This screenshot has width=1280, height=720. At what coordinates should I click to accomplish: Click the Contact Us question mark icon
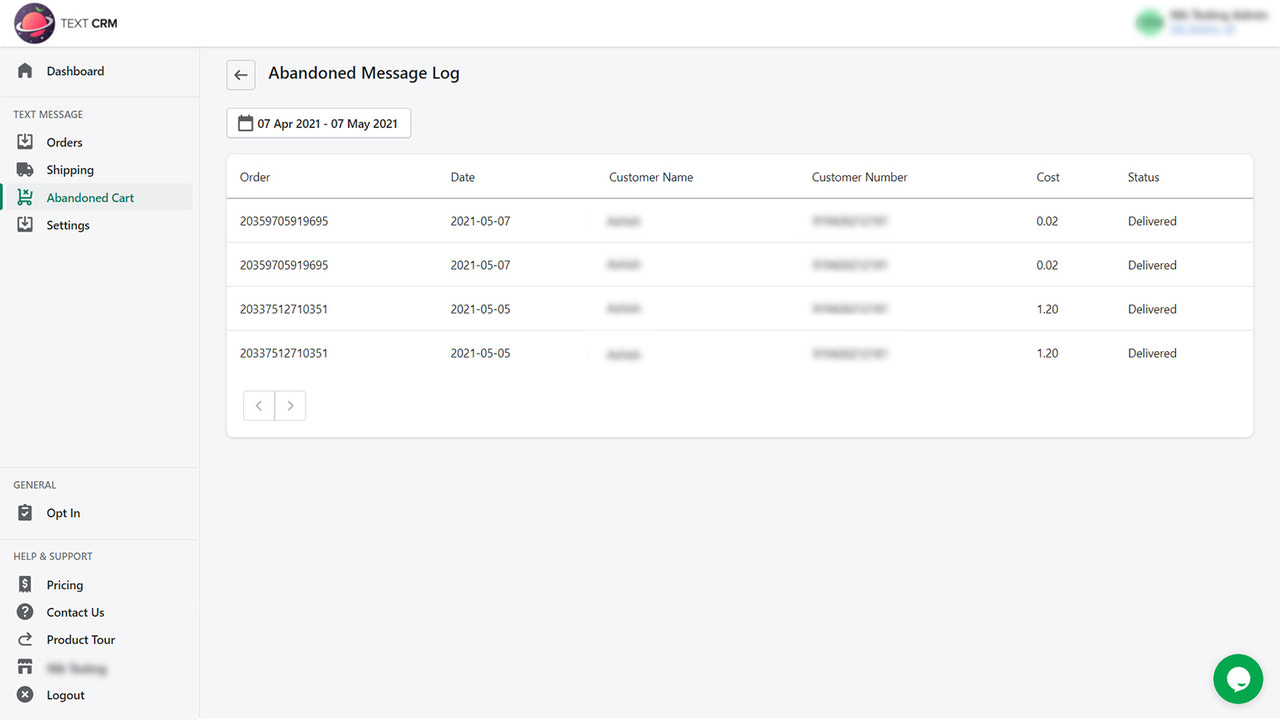pyautogui.click(x=25, y=612)
